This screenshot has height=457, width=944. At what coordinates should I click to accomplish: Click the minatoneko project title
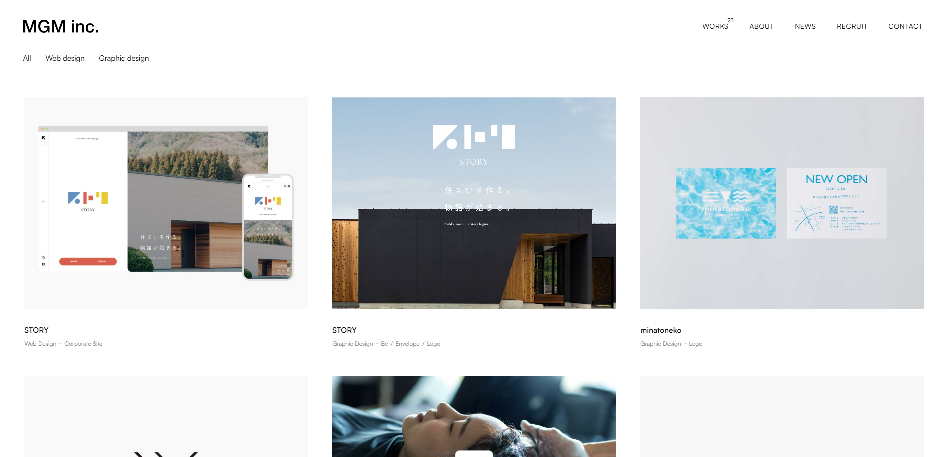(x=660, y=331)
